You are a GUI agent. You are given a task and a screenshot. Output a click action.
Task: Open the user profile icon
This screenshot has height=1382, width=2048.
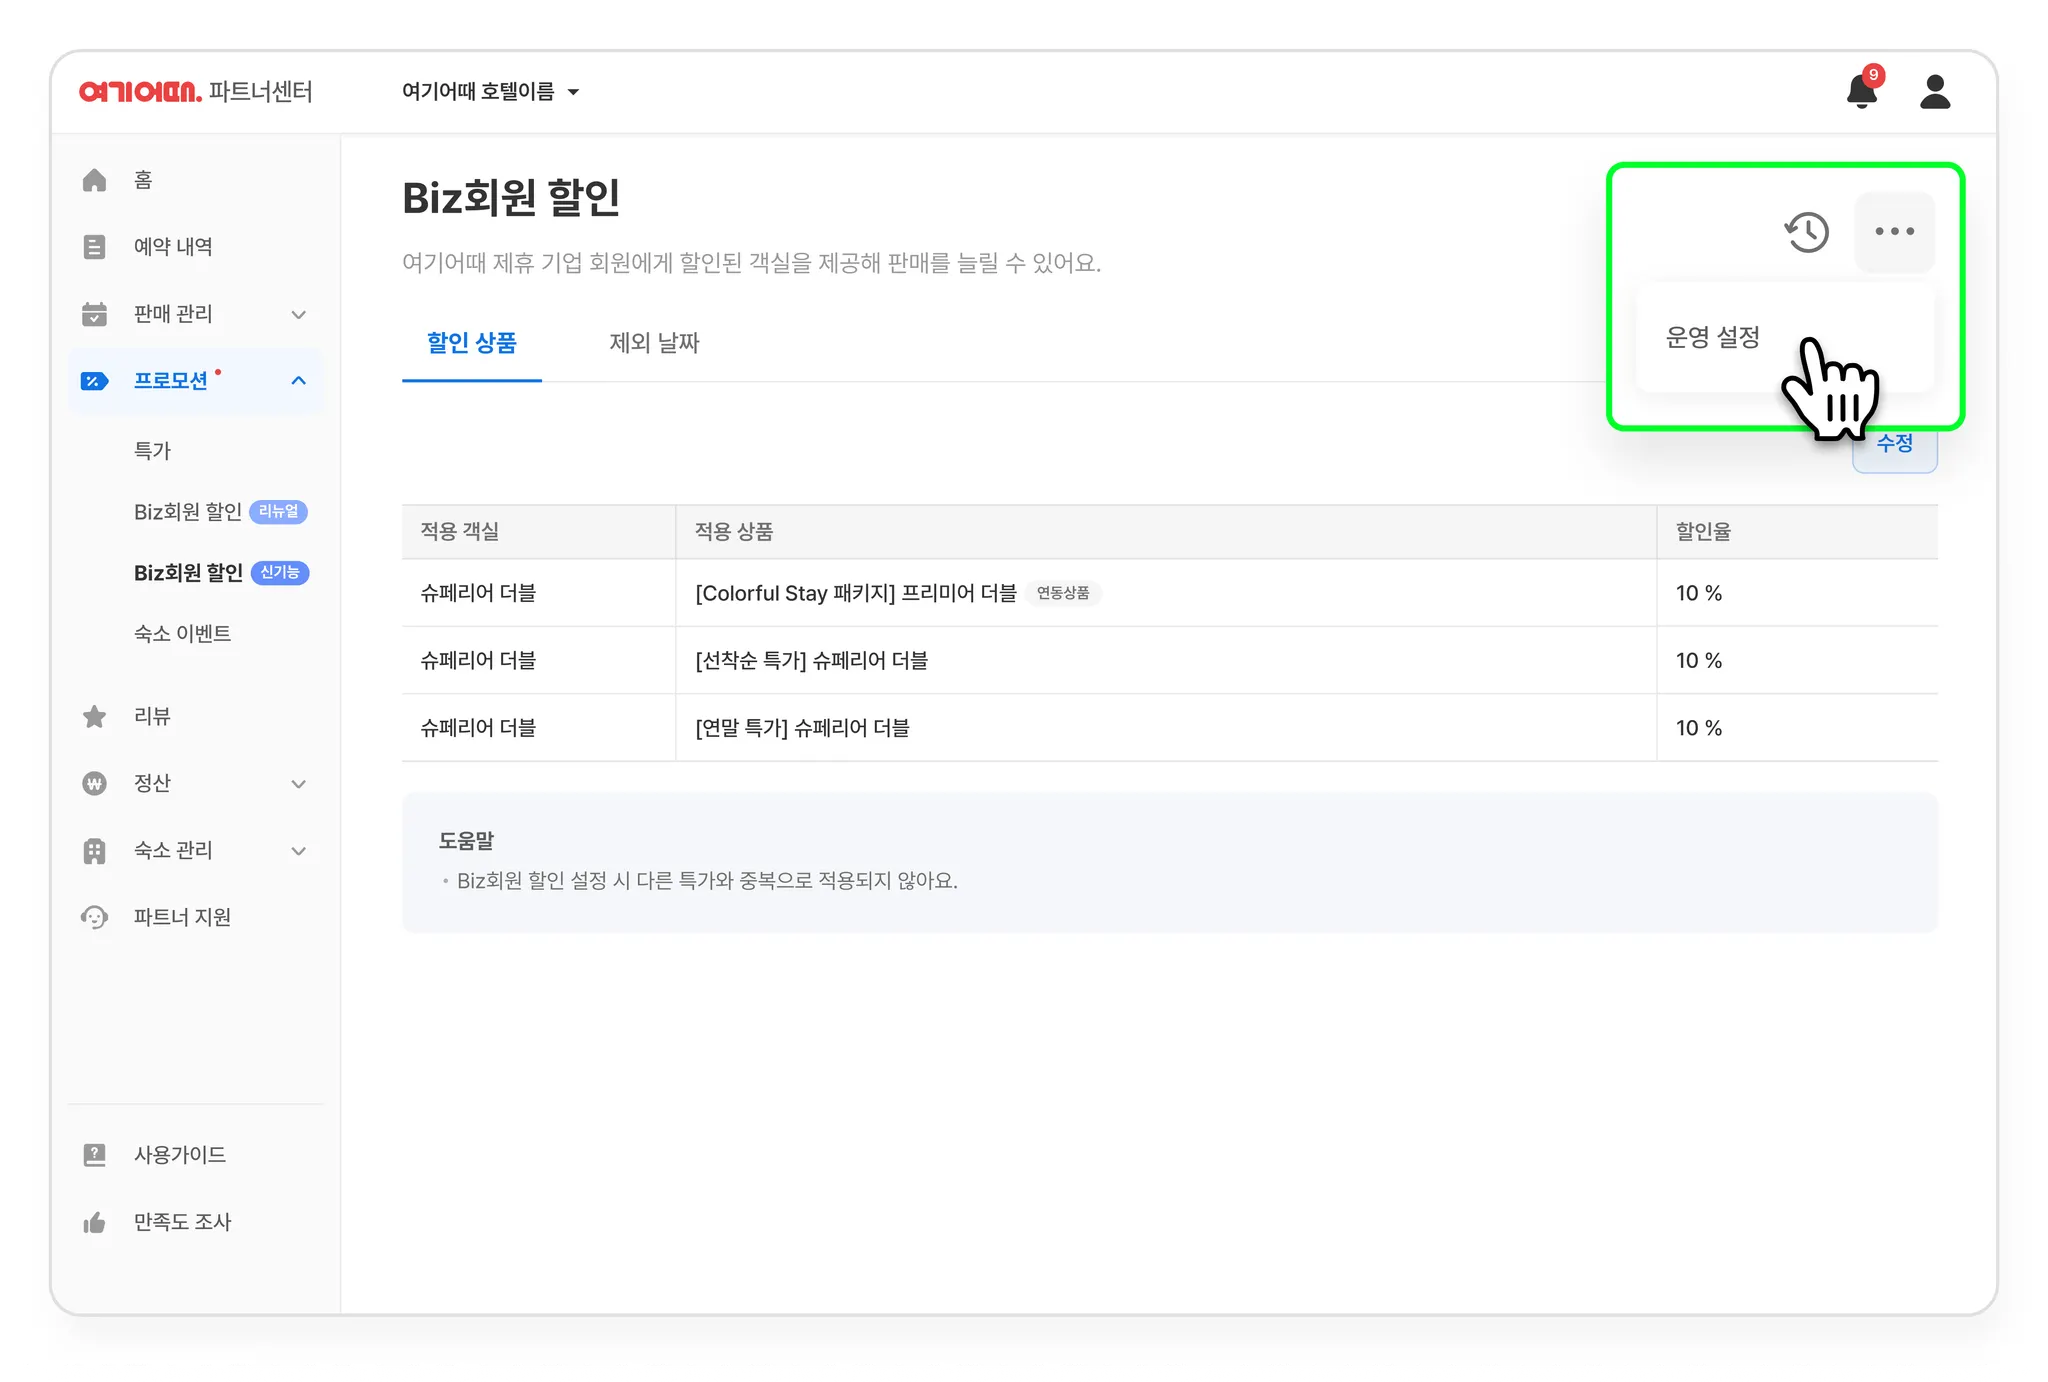pos(1935,91)
